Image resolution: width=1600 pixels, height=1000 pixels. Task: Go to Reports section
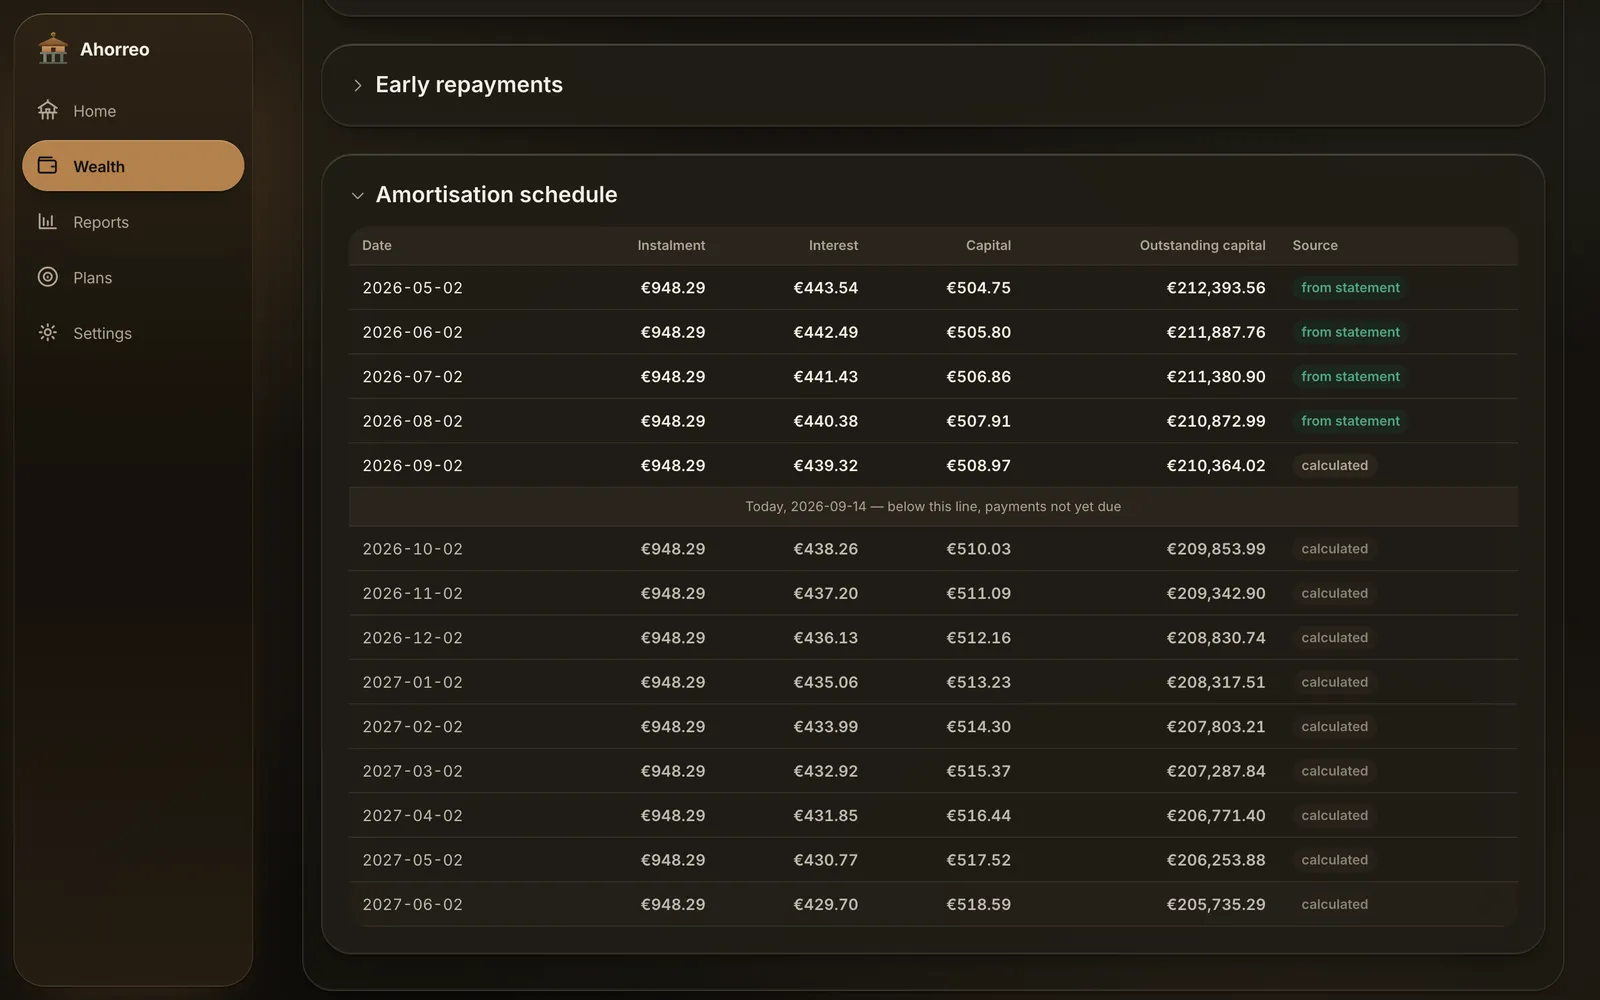tap(133, 222)
